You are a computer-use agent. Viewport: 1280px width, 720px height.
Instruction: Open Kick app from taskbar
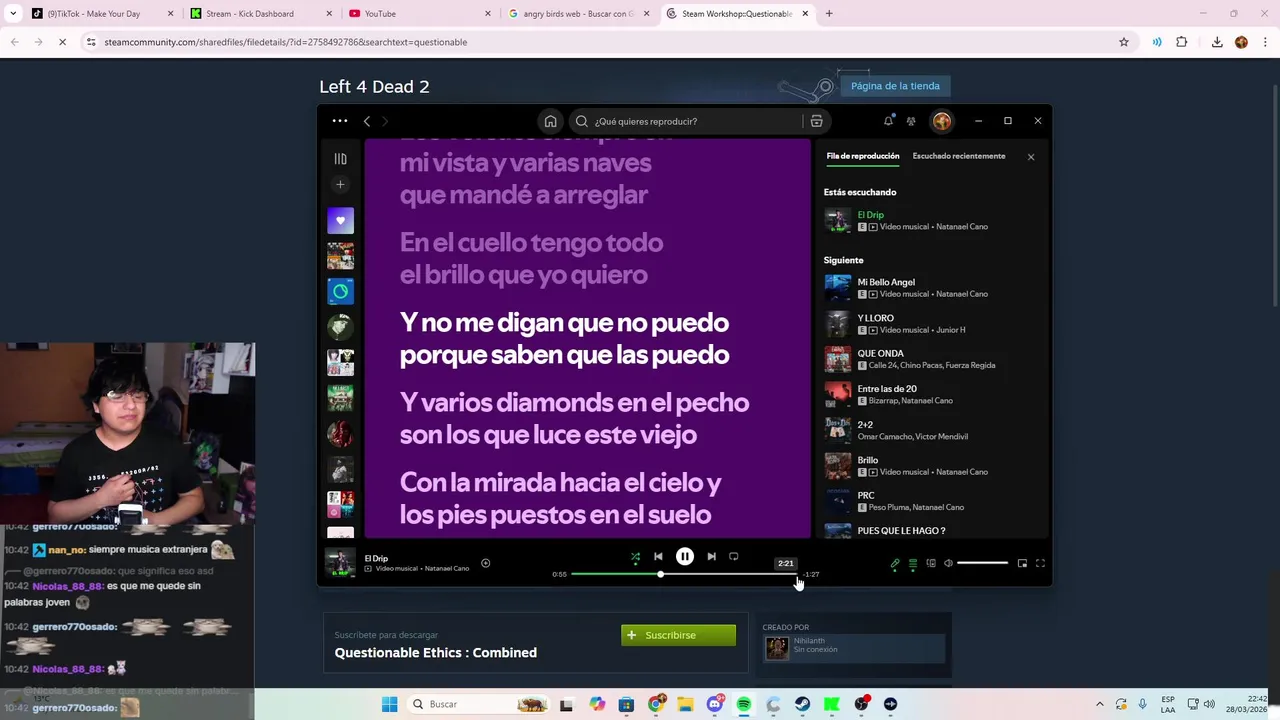[832, 704]
